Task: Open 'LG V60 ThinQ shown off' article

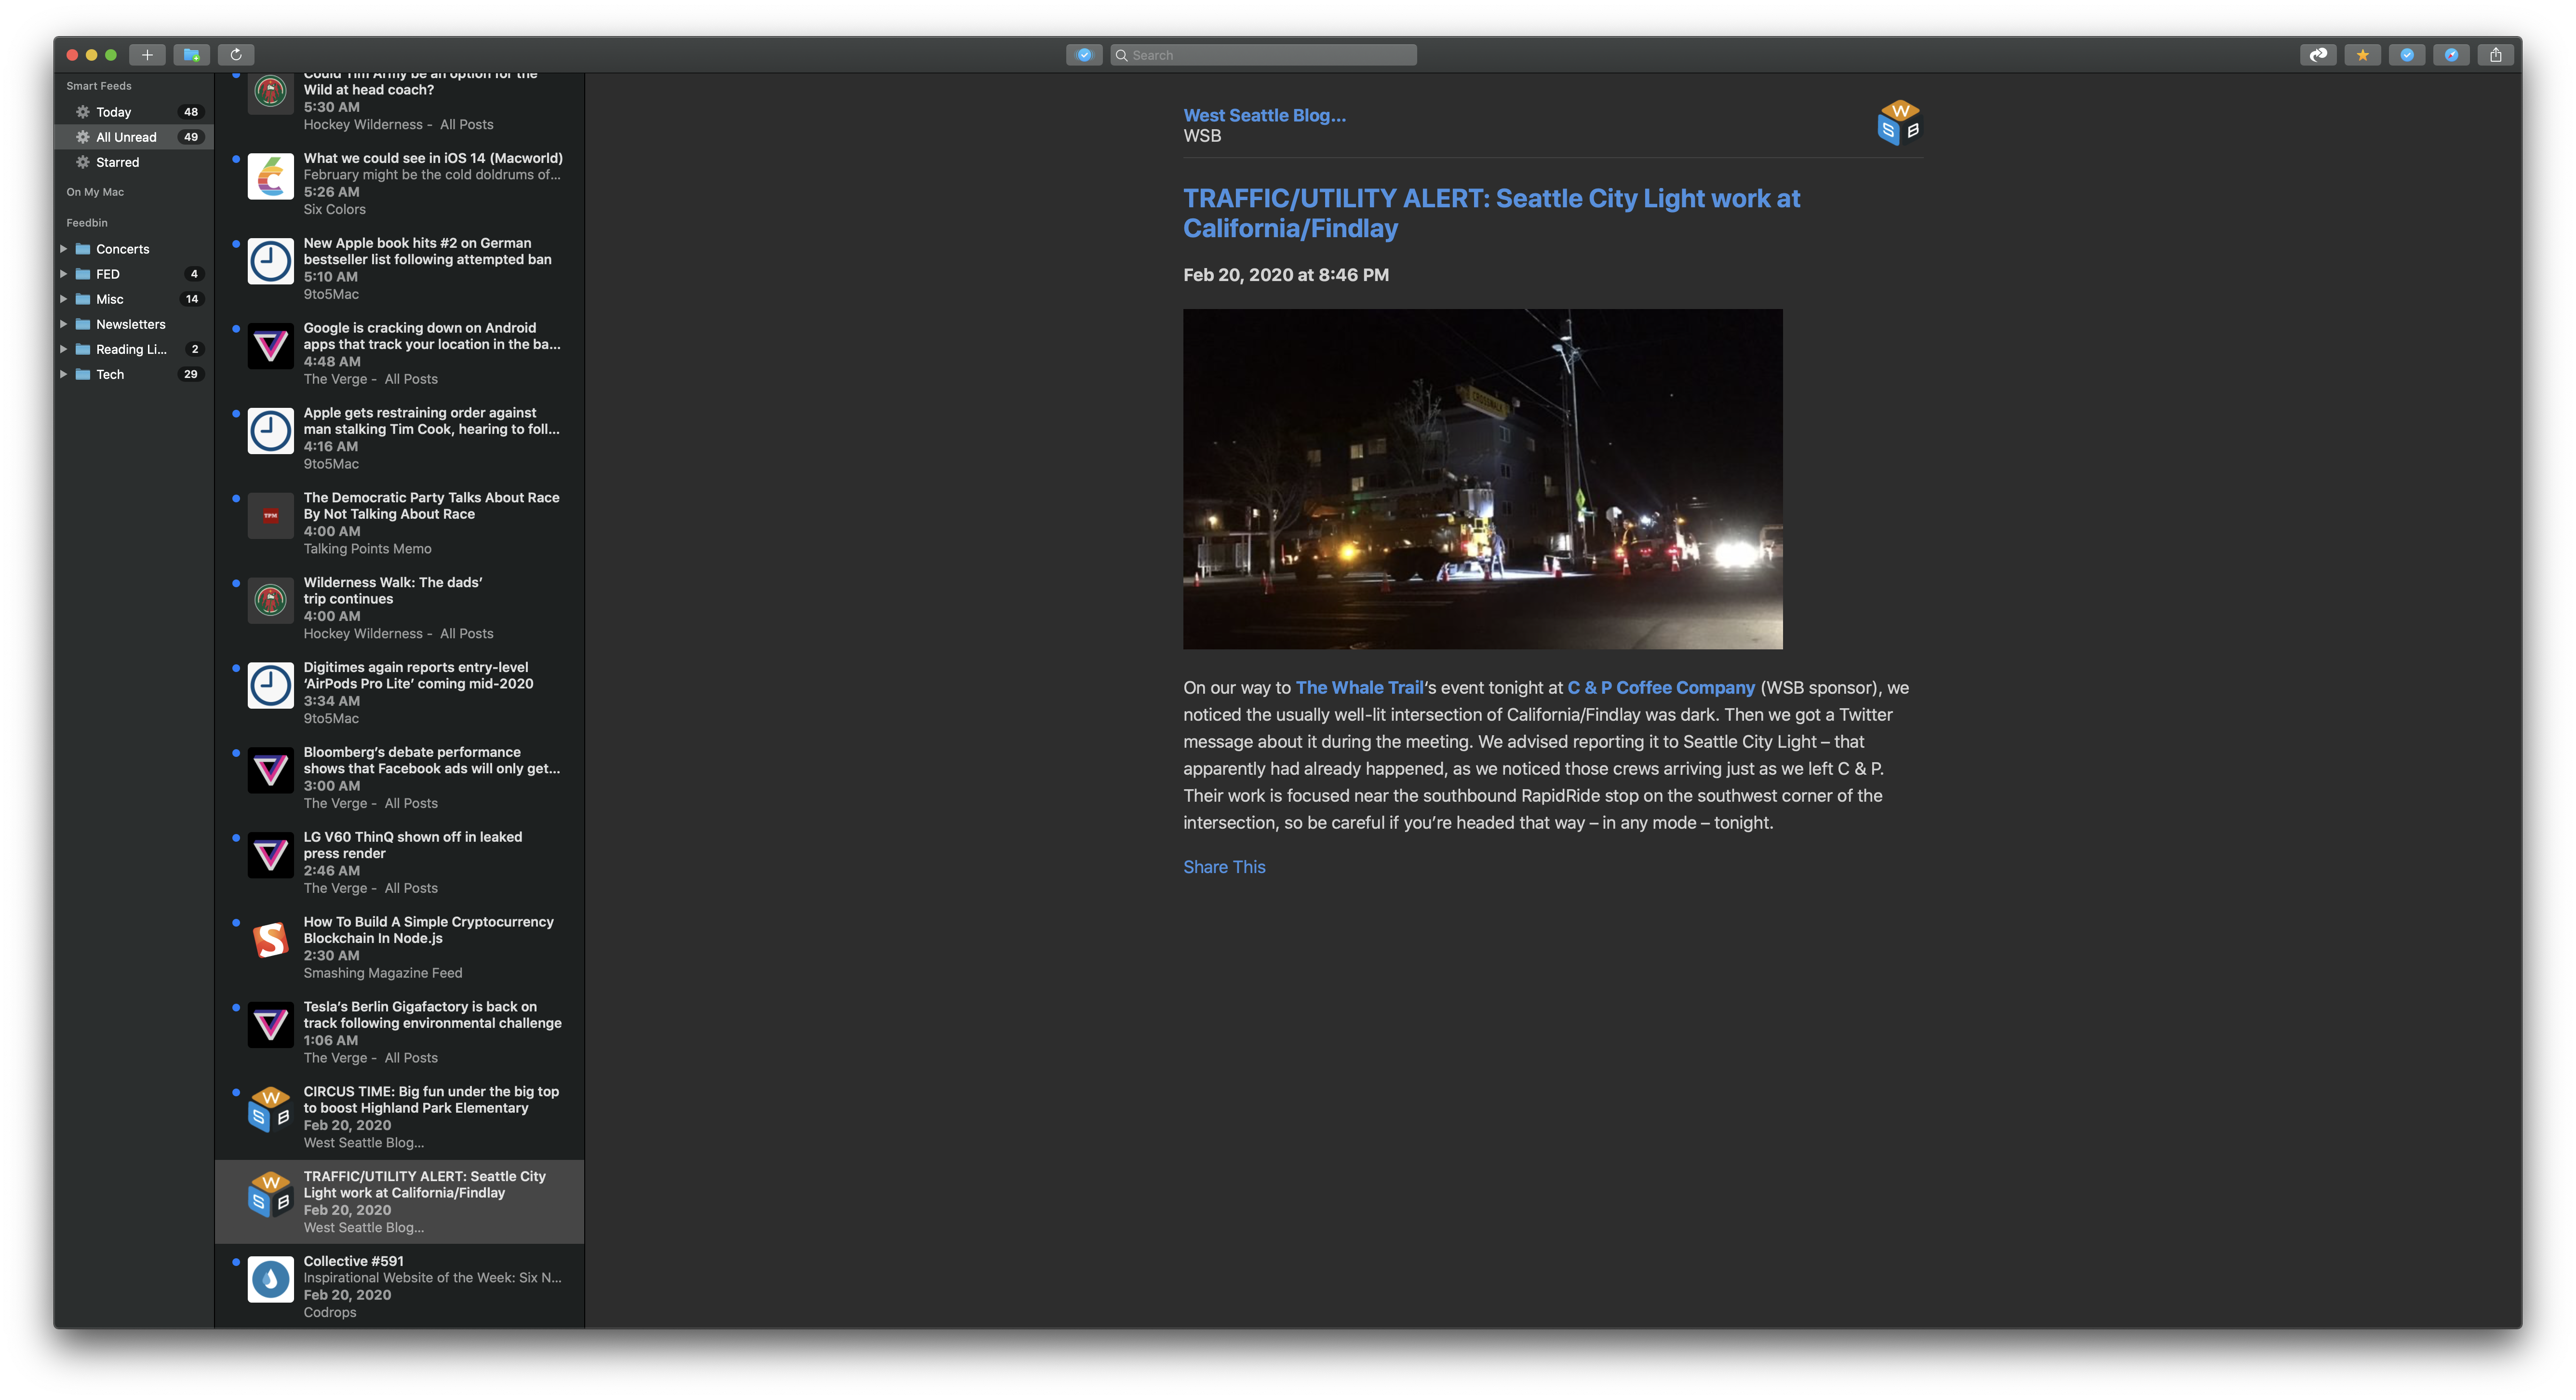Action: [x=400, y=862]
